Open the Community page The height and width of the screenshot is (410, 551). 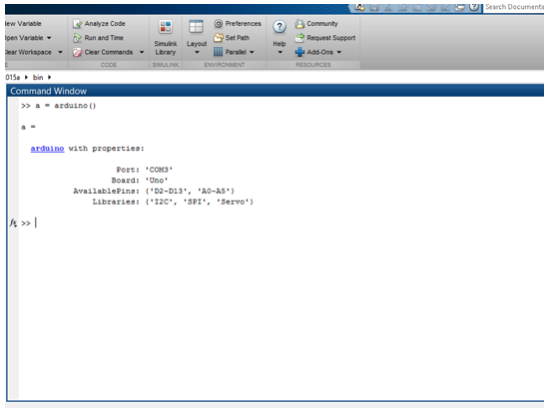click(x=316, y=24)
